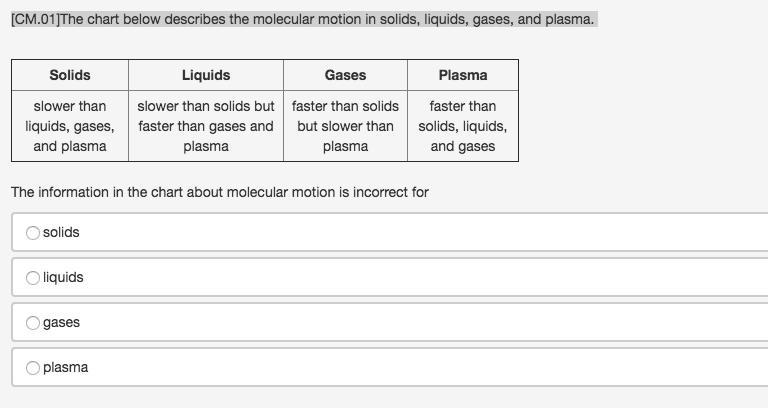Select the radio circle beside liquids answer
This screenshot has height=408, width=768.
coord(33,277)
